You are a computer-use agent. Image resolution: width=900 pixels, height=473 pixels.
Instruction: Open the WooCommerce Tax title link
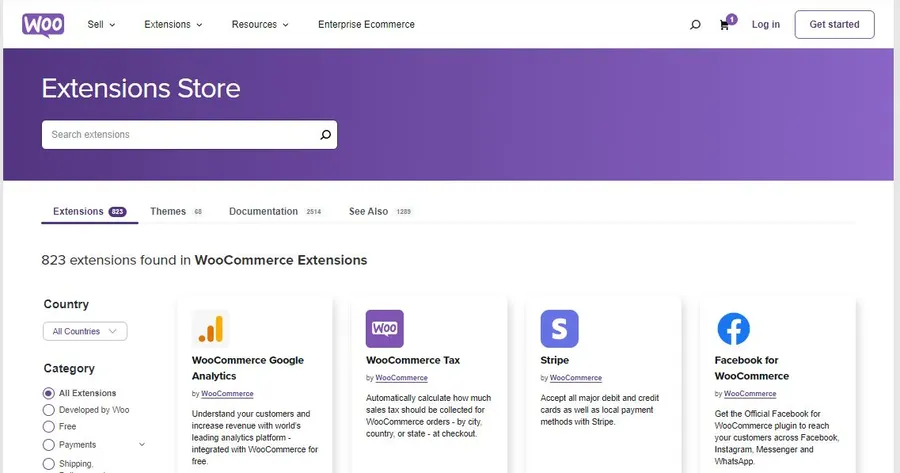(413, 360)
